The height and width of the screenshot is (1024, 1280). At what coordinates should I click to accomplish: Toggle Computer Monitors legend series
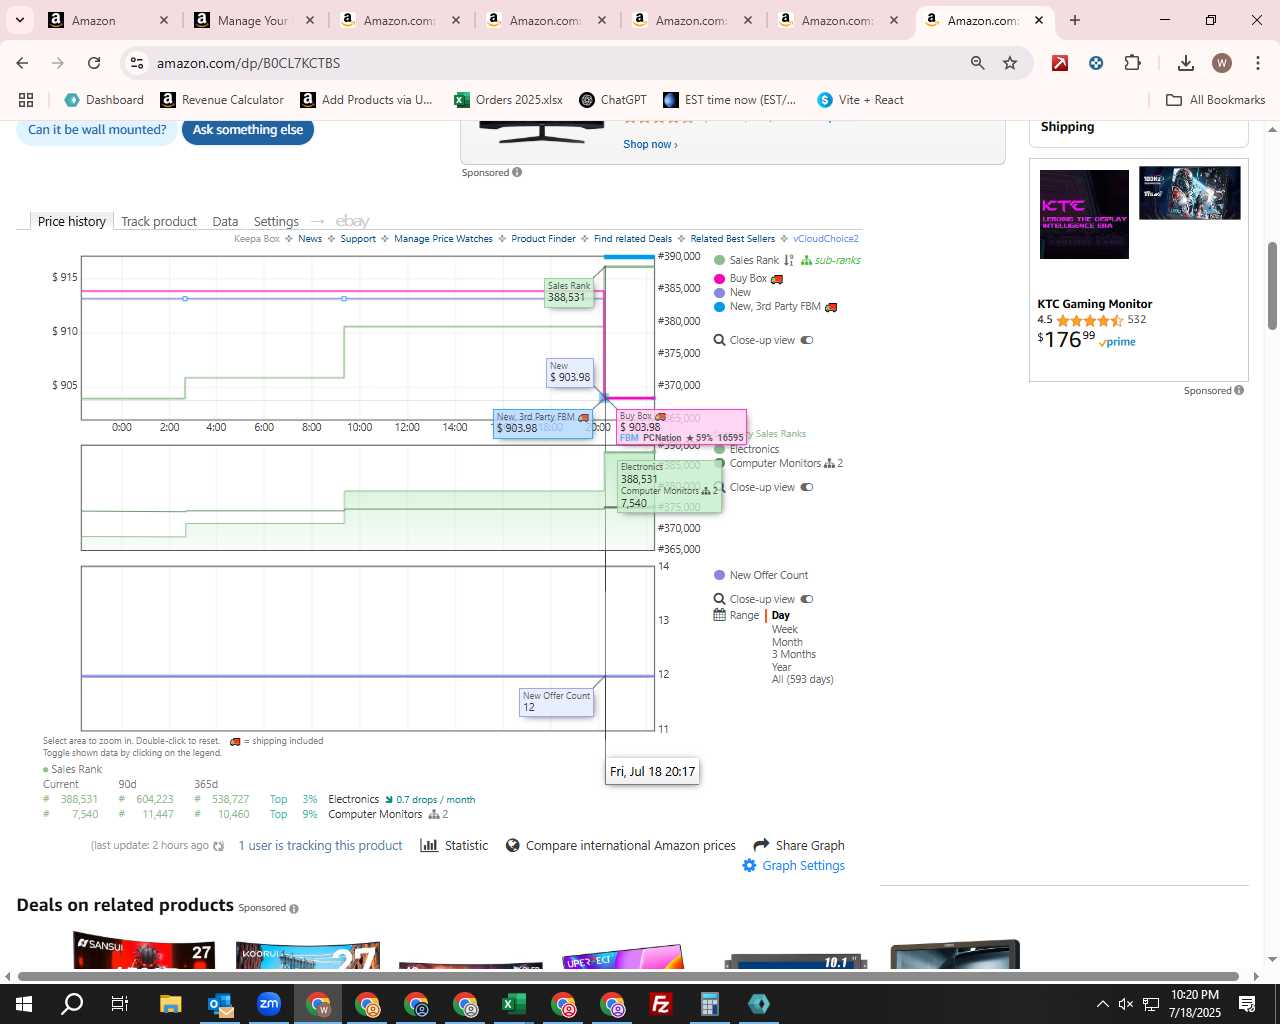click(x=779, y=463)
